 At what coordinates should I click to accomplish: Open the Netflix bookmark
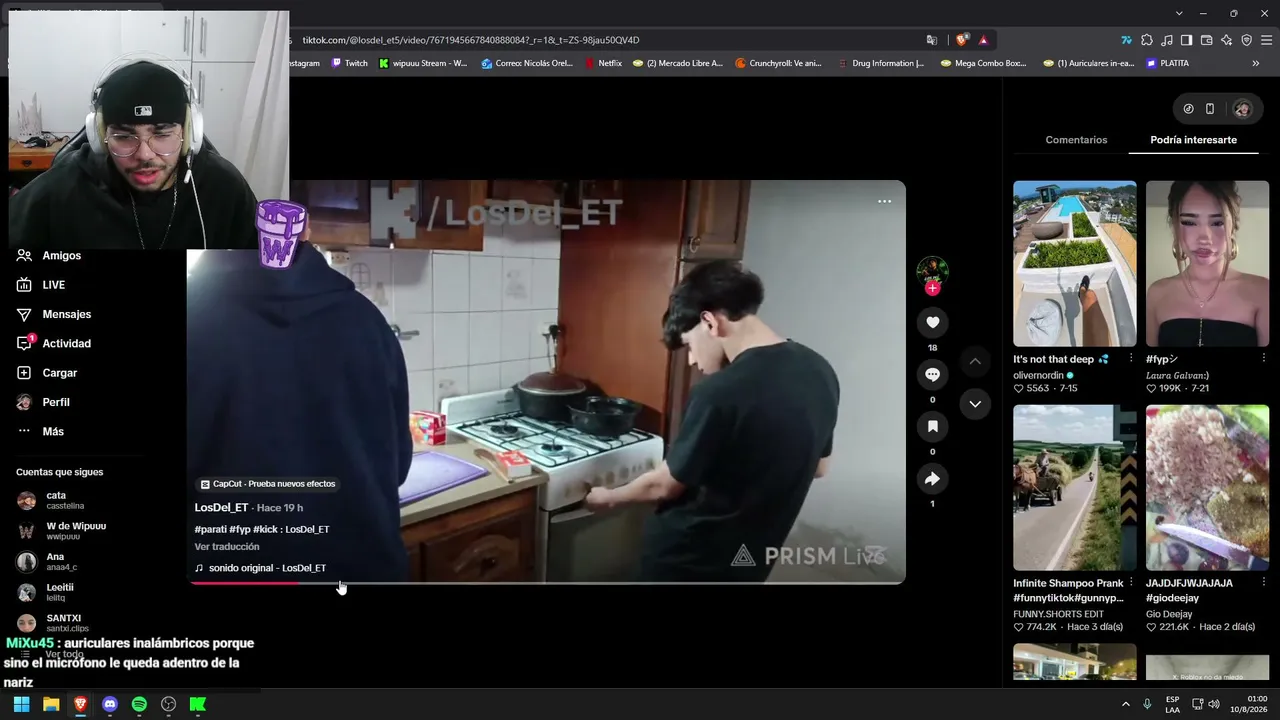tap(603, 63)
